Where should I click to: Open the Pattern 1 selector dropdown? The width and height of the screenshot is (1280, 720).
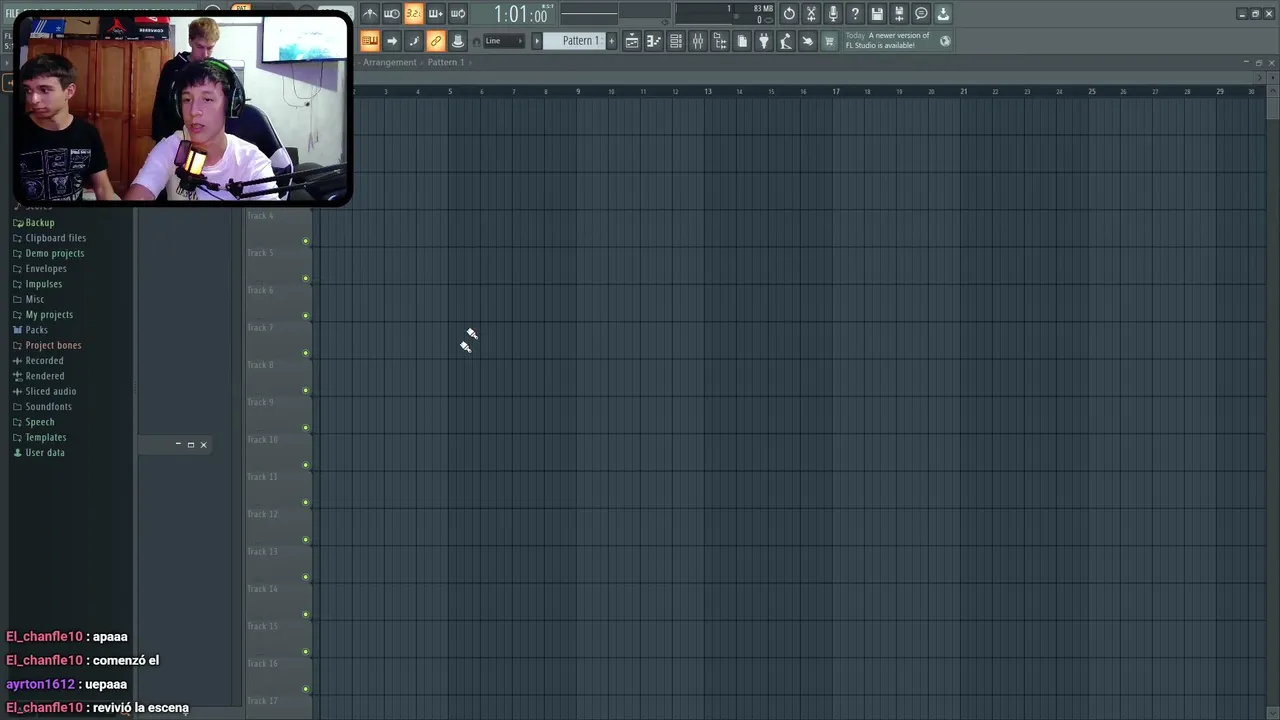(575, 41)
